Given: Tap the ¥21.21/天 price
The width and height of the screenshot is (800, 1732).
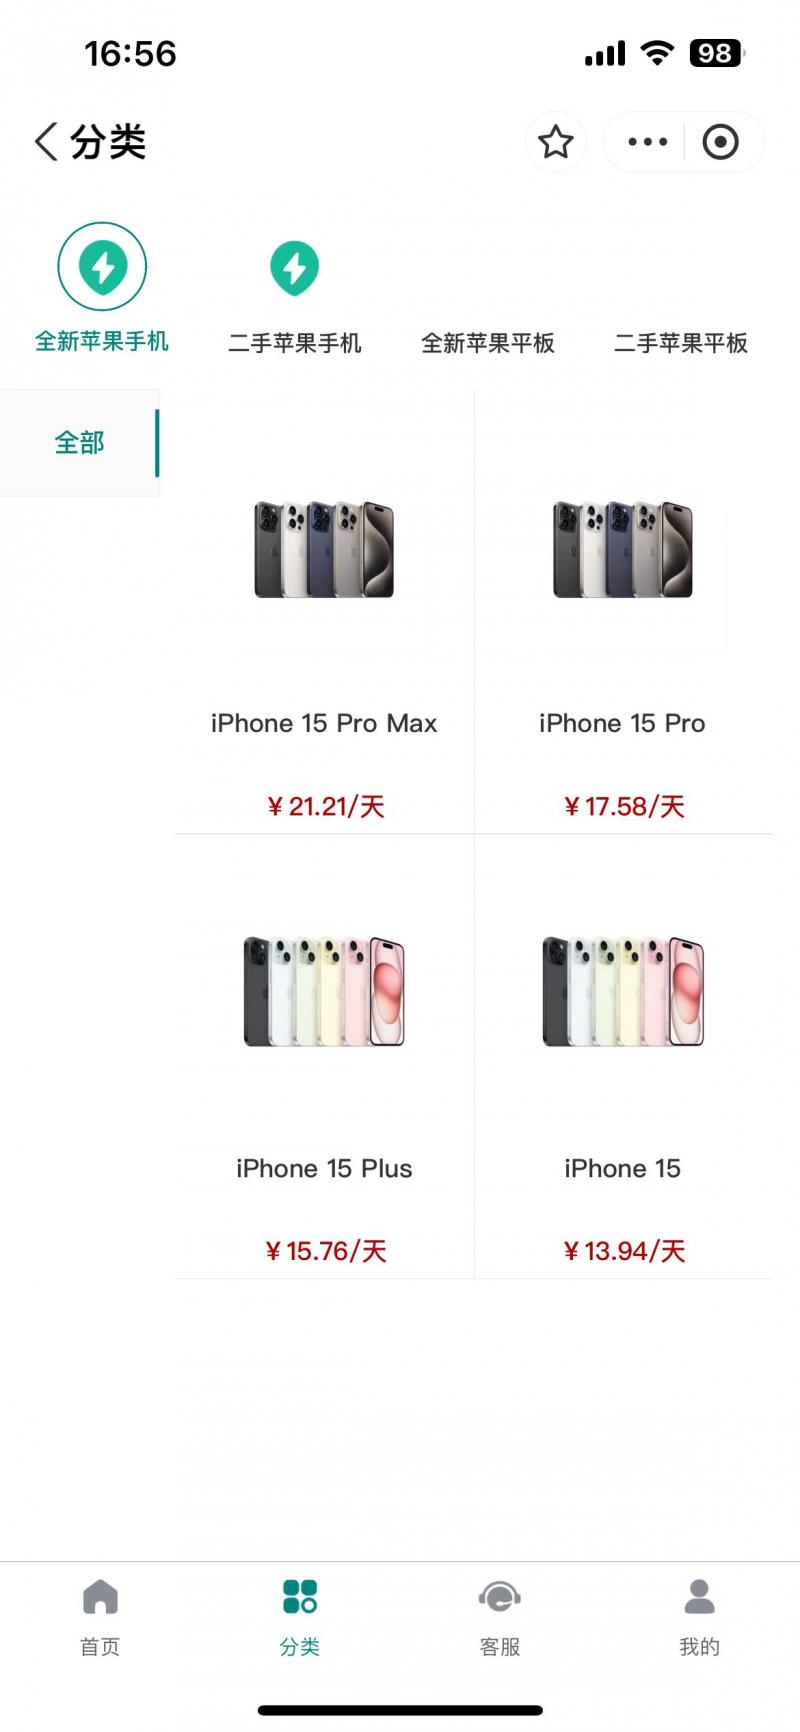Looking at the screenshot, I should click(326, 806).
